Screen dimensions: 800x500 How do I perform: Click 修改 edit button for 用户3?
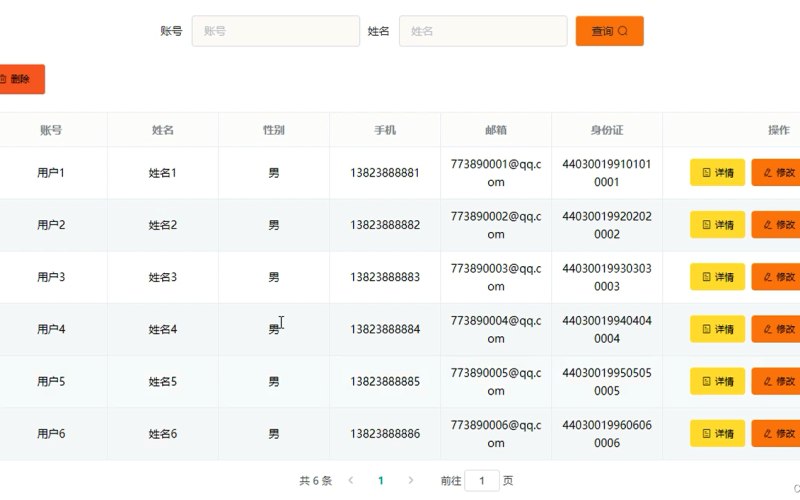(x=776, y=277)
